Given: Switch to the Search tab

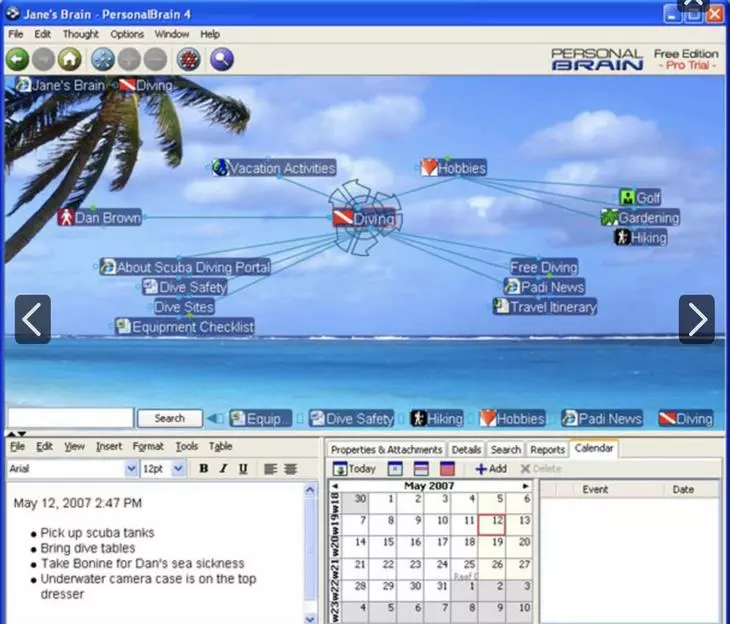Looking at the screenshot, I should click(x=506, y=449).
